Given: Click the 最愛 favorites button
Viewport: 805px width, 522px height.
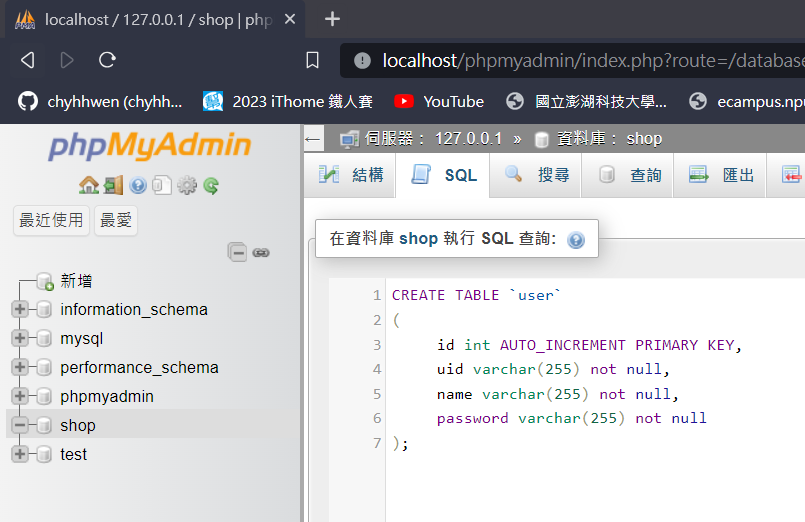Looking at the screenshot, I should (116, 221).
